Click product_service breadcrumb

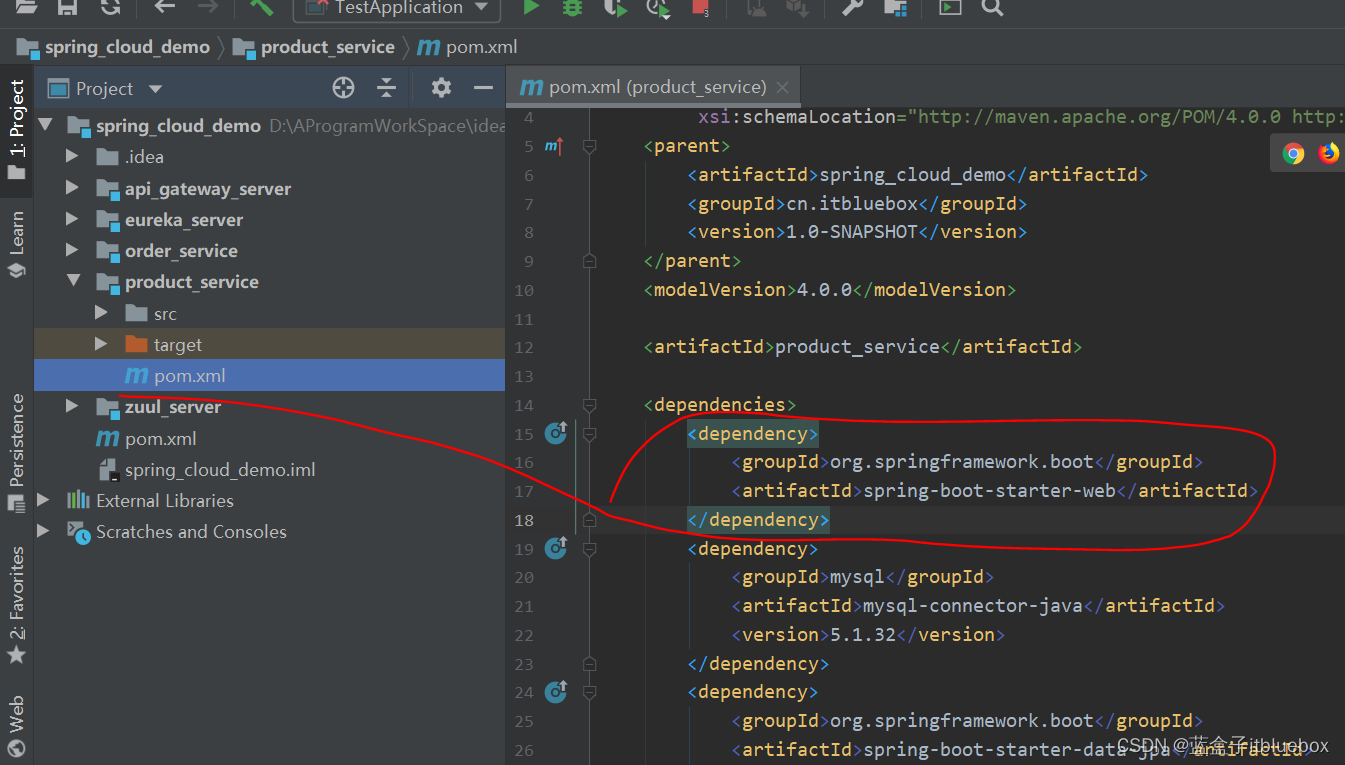(x=314, y=47)
